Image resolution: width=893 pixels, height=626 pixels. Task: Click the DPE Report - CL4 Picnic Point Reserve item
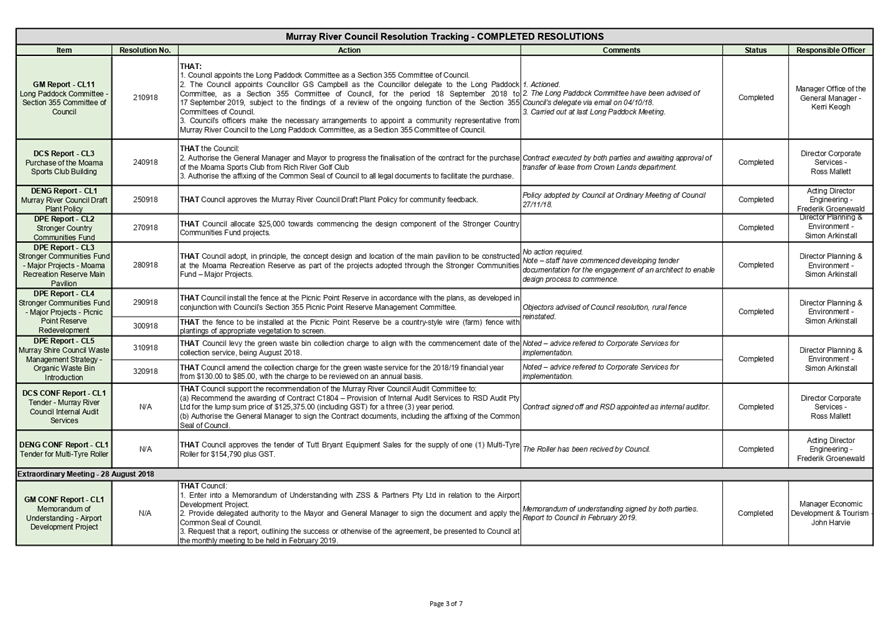pos(64,312)
